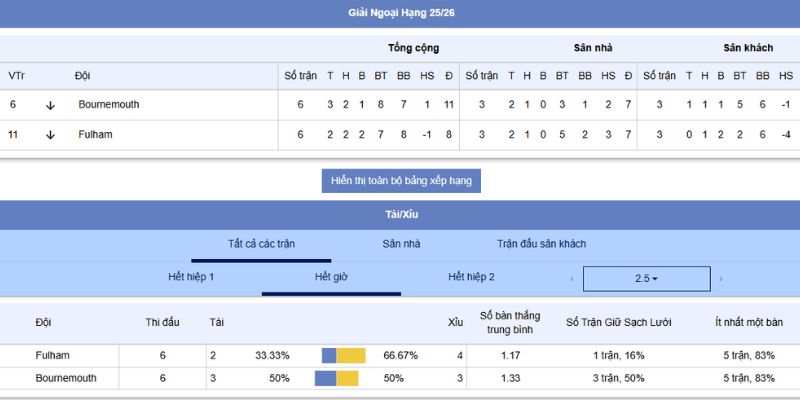The width and height of the screenshot is (800, 400).
Task: Open Bournemouth team link in the standings table
Action: 109,105
